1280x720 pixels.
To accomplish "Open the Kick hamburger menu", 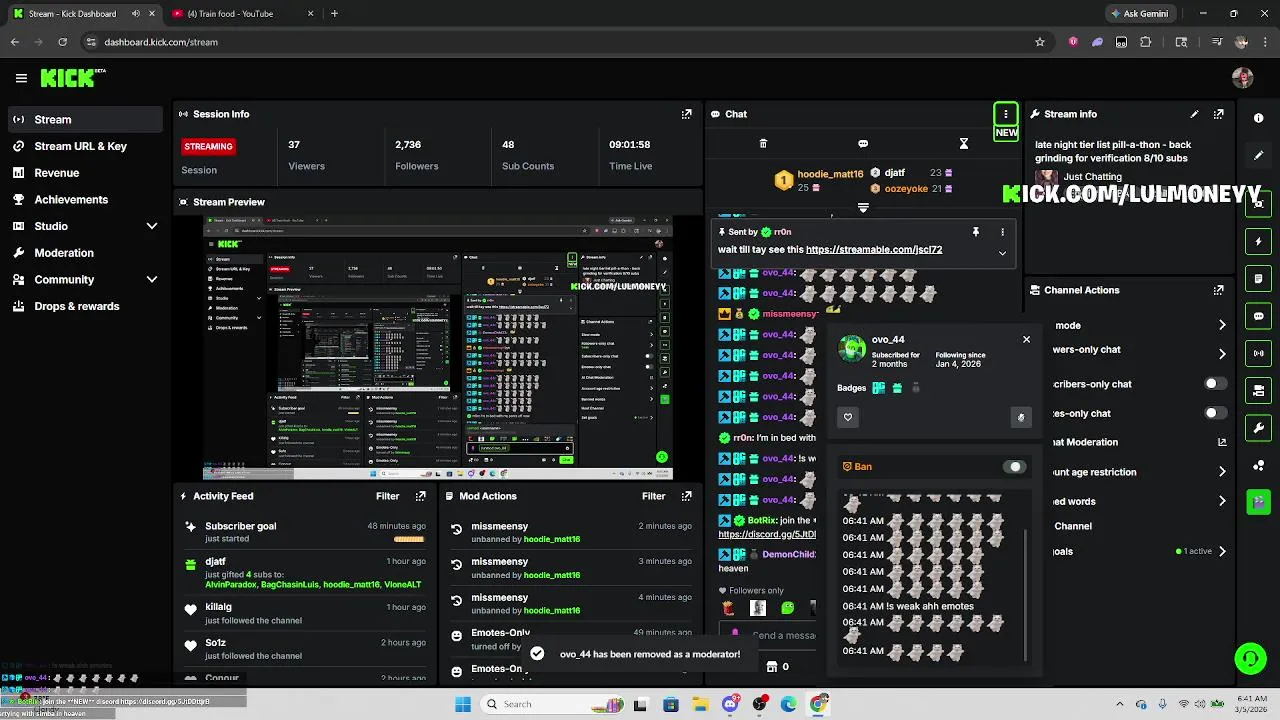I will tap(21, 78).
